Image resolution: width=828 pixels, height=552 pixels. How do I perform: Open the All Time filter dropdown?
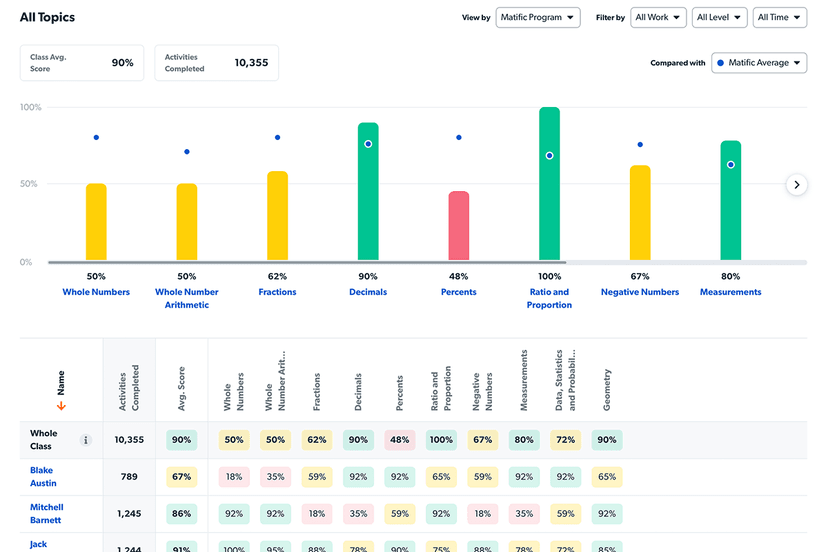coord(779,18)
